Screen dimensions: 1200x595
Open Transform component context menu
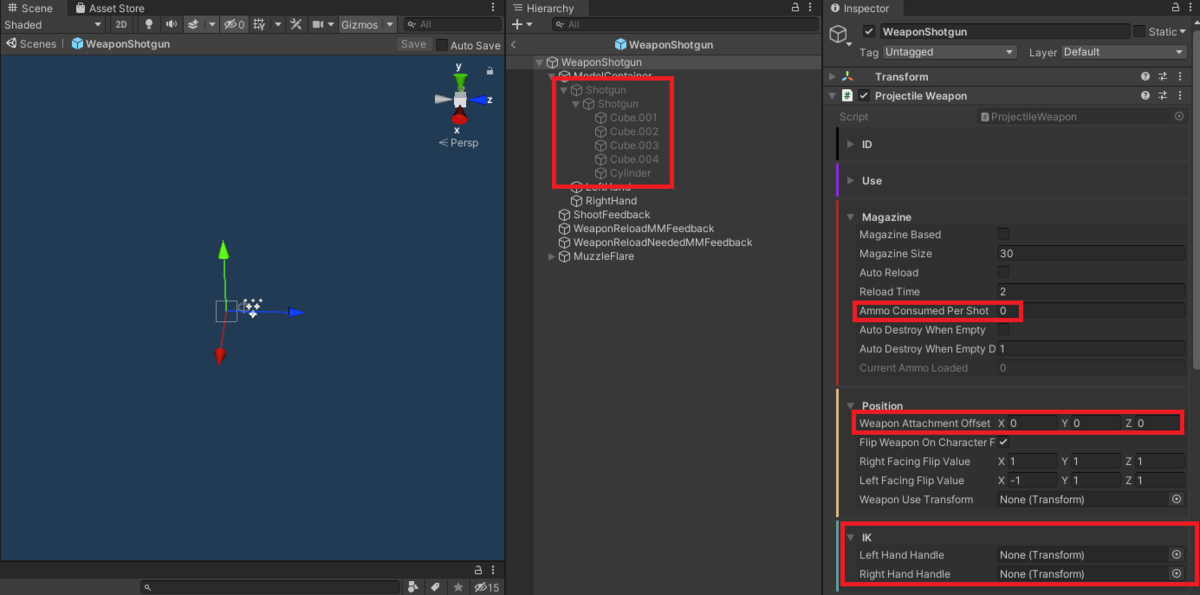point(1181,77)
